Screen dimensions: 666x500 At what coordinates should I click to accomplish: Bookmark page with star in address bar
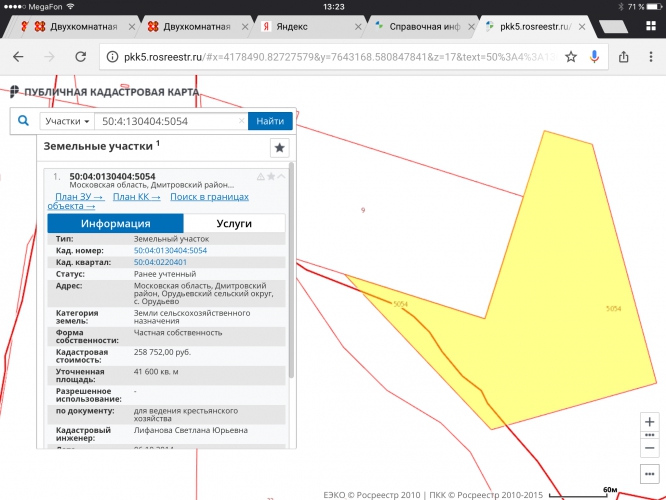tap(571, 57)
